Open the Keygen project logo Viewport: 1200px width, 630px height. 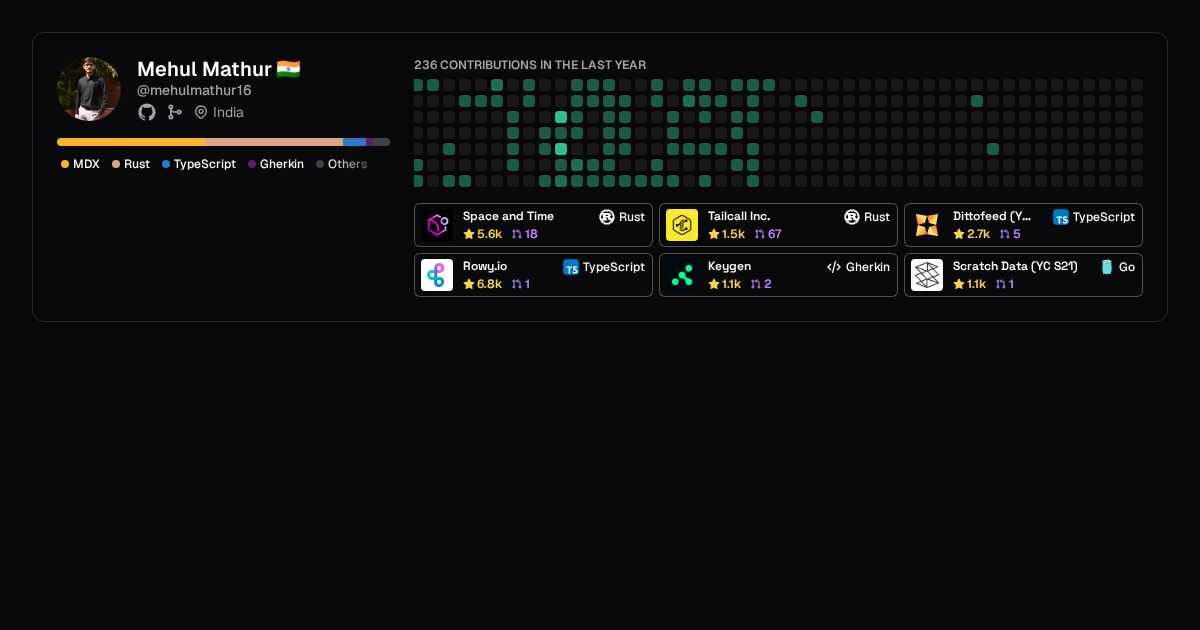tap(682, 275)
